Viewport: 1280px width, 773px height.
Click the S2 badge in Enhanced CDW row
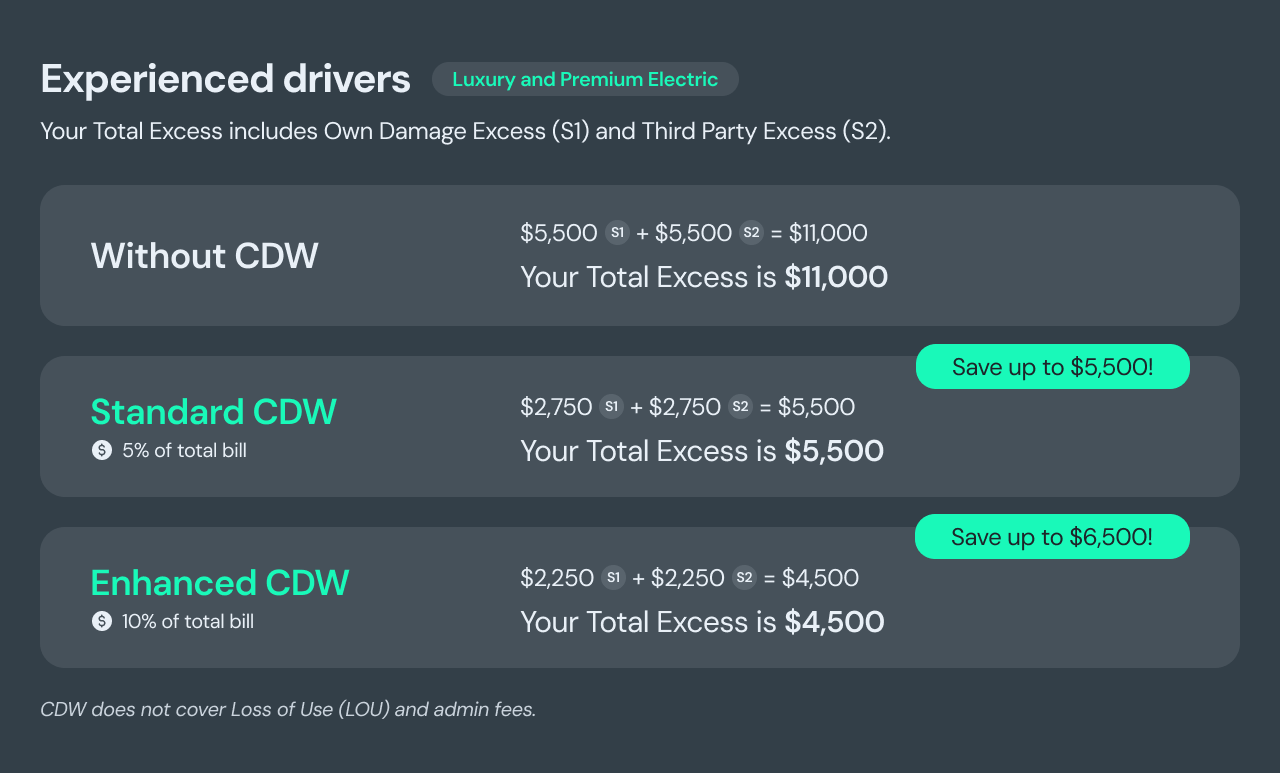click(x=744, y=578)
